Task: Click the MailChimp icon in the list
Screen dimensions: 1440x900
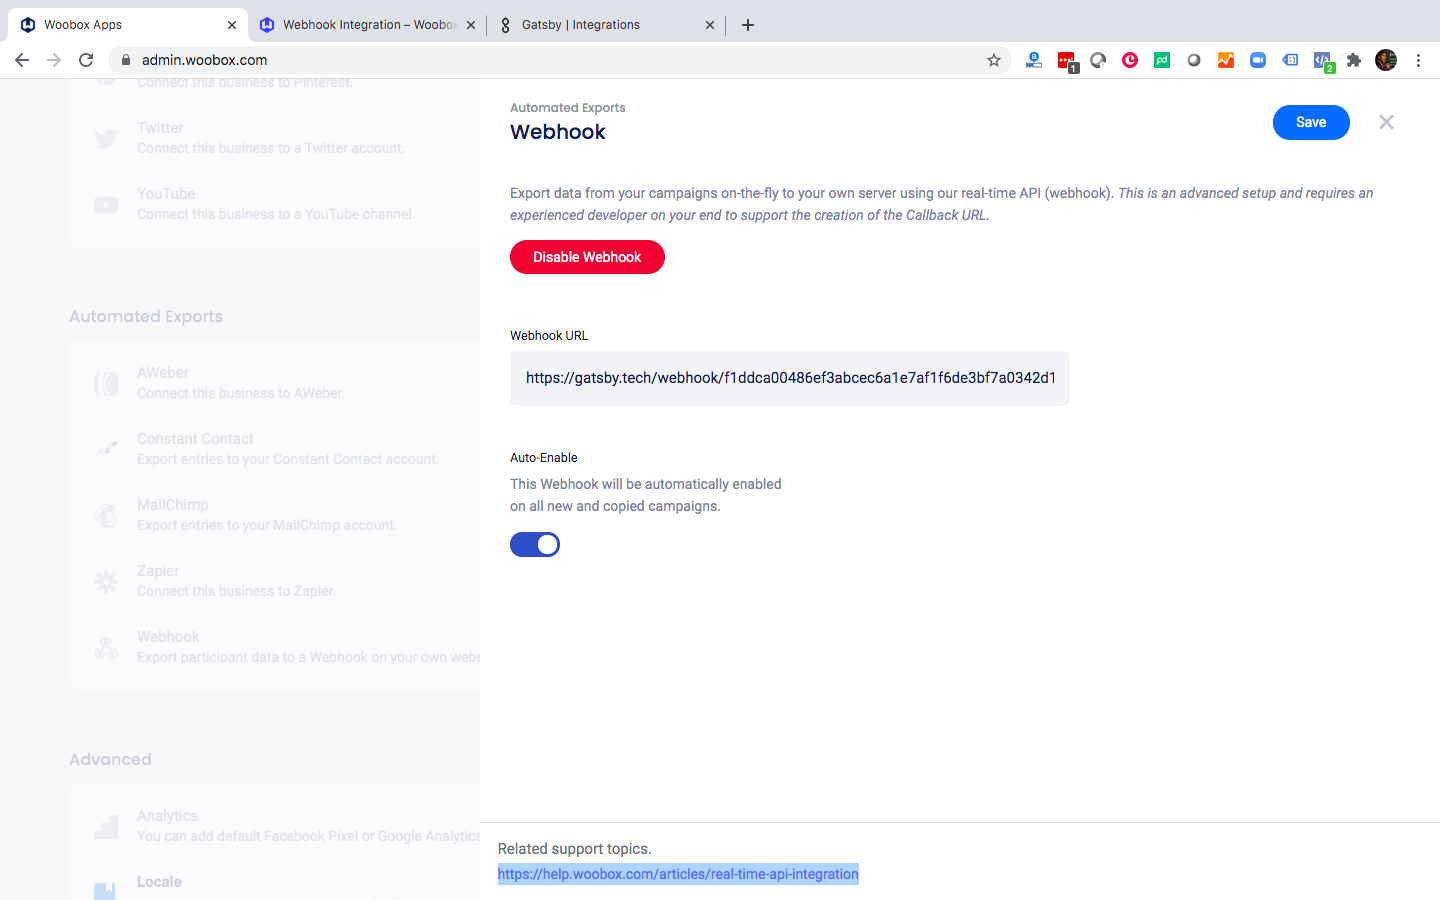Action: (x=106, y=515)
